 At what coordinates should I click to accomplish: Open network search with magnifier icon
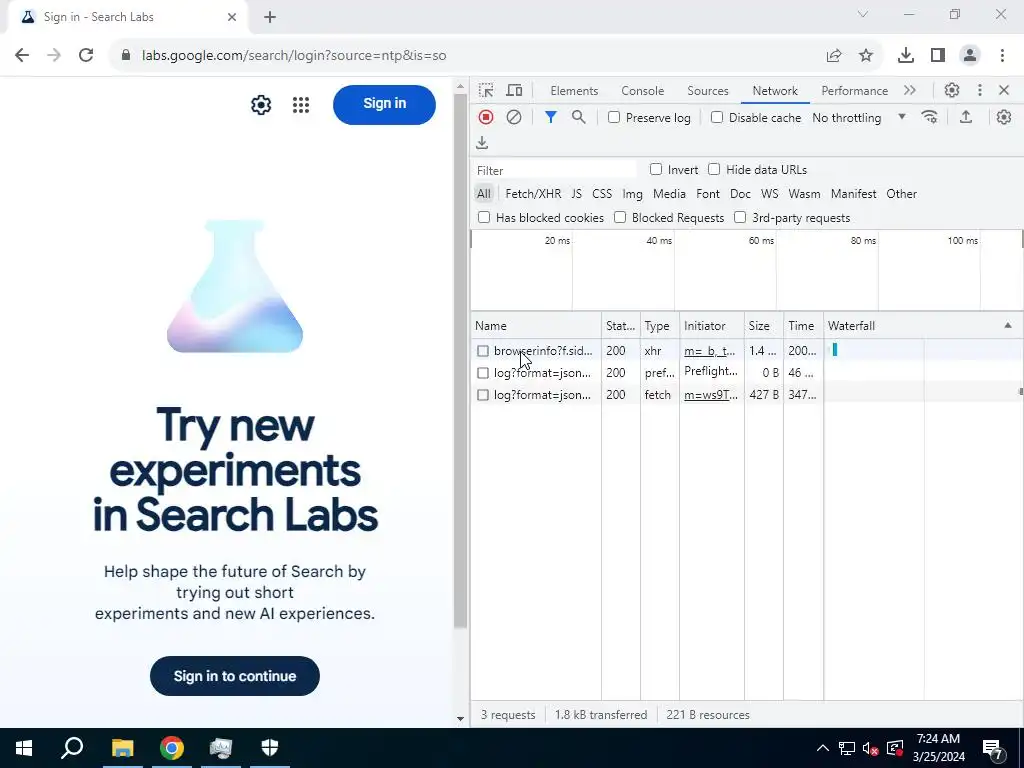click(579, 117)
